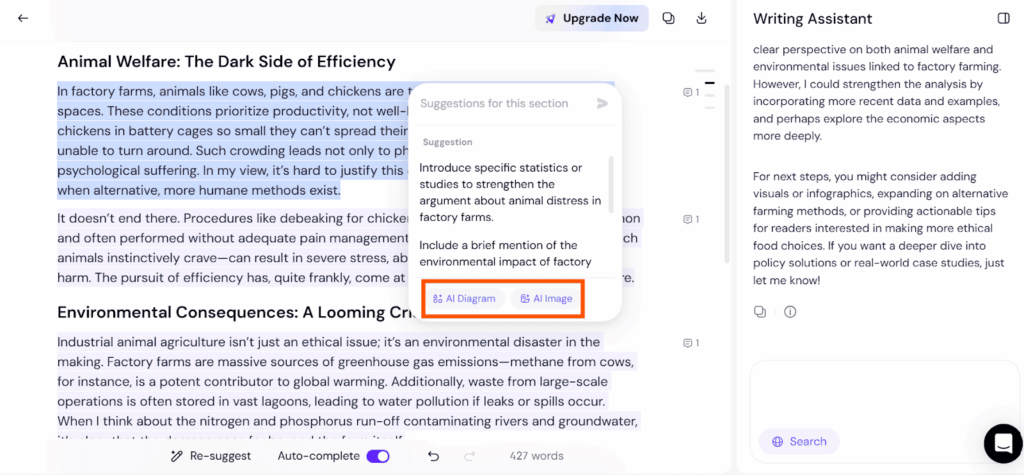Click the download icon in the top bar
Image resolution: width=1024 pixels, height=475 pixels.
(x=701, y=18)
